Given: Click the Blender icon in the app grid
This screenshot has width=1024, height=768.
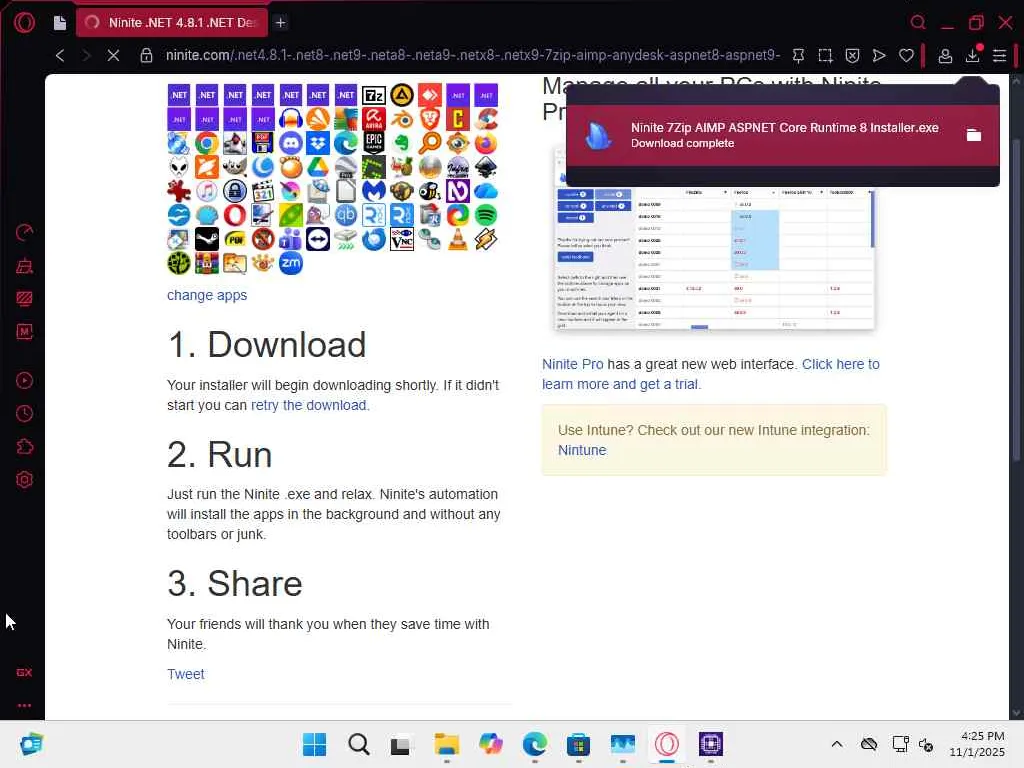Looking at the screenshot, I should 402,119.
